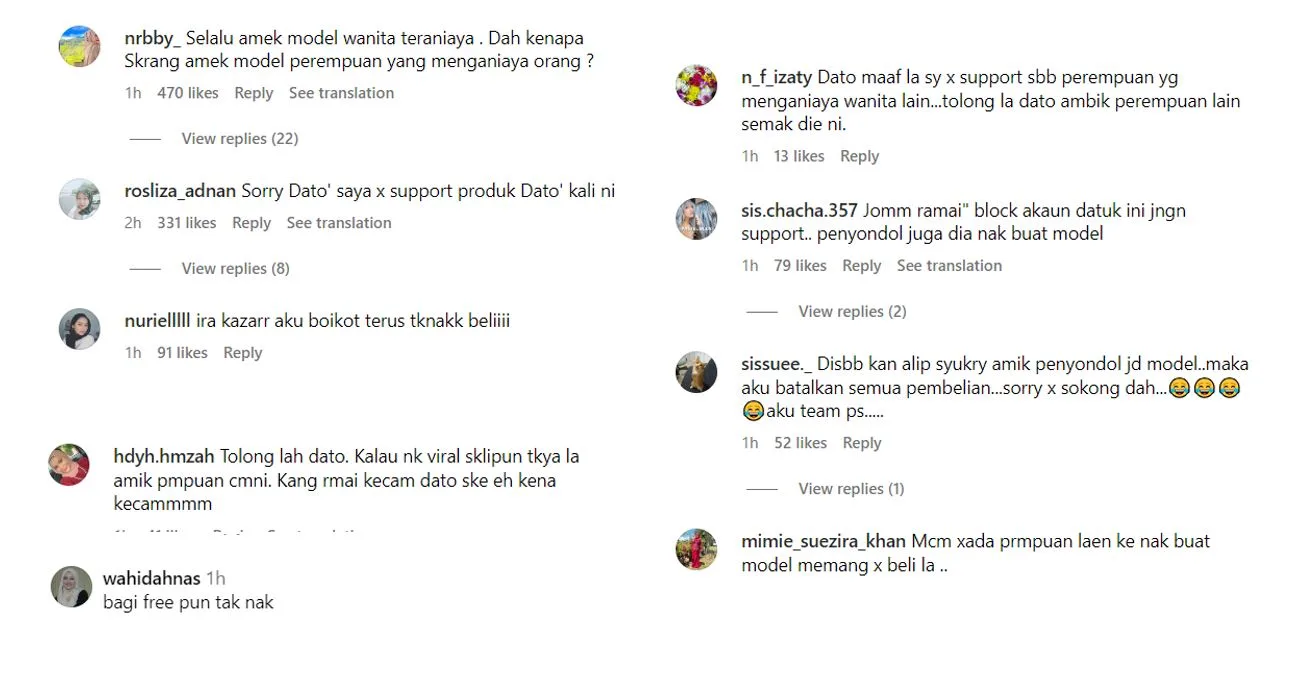
Task: Open n_f_izaty flower avatar
Action: coord(696,85)
